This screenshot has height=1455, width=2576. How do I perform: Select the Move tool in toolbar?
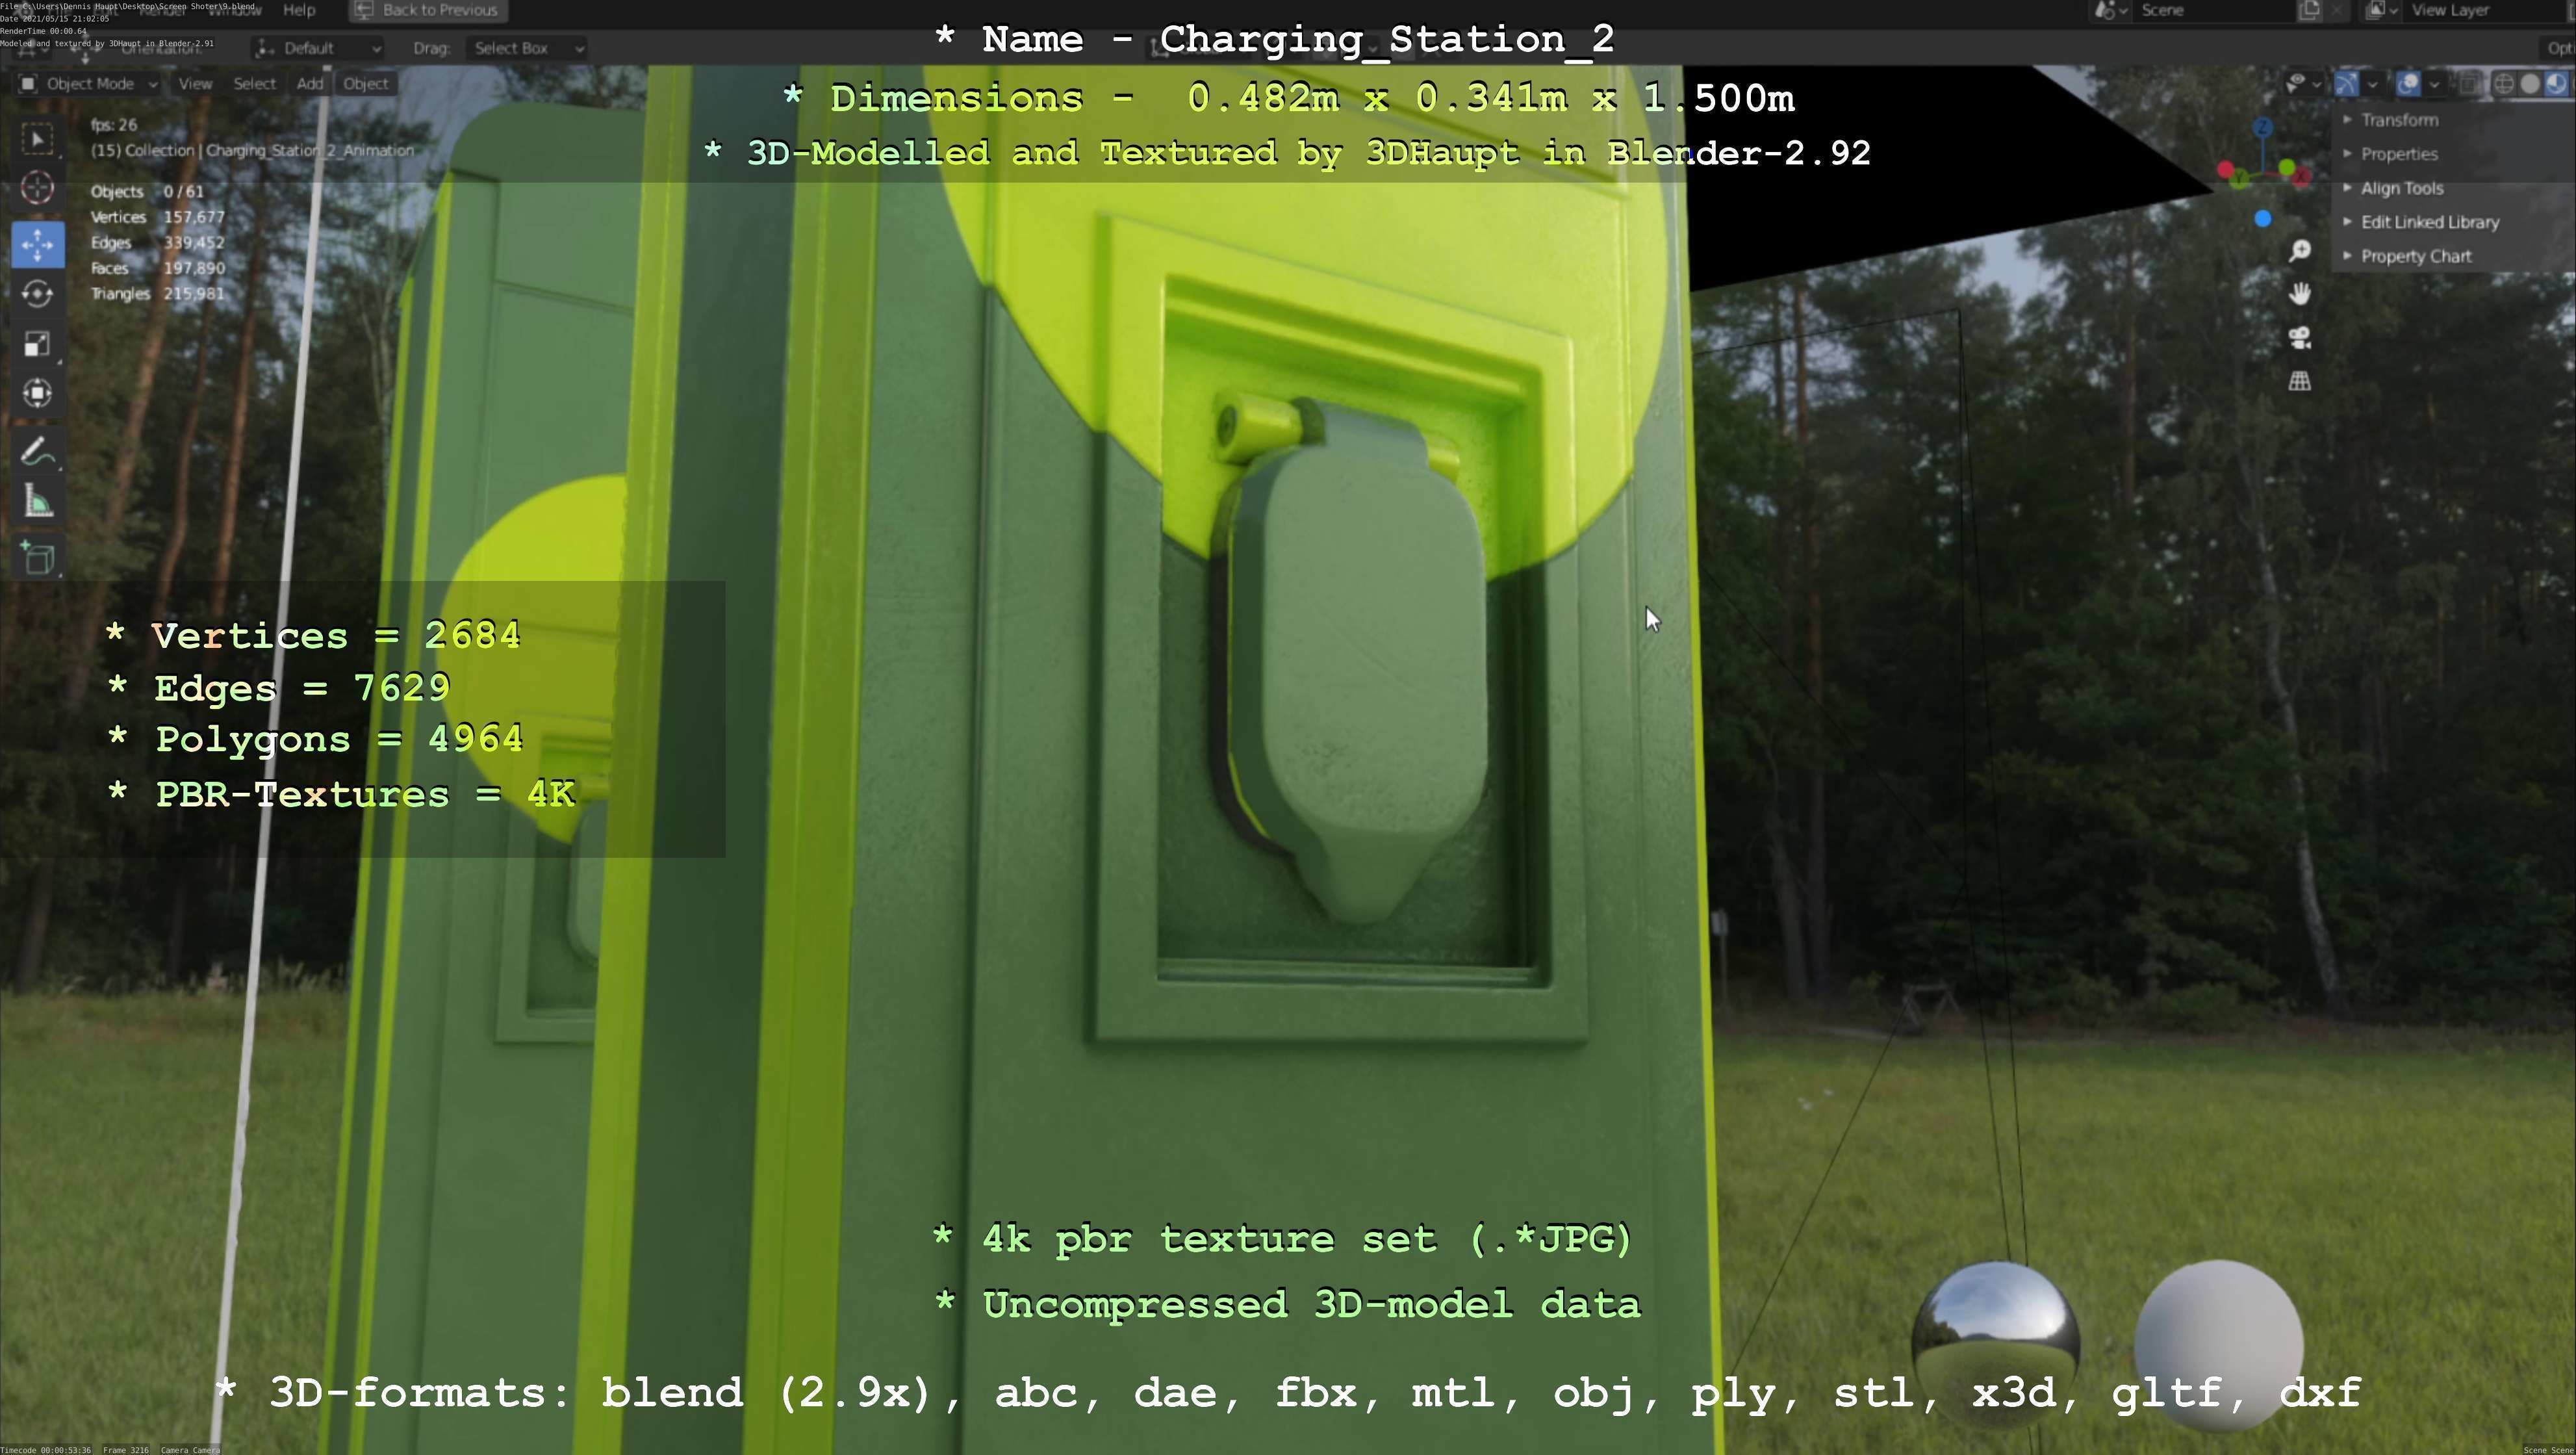pyautogui.click(x=37, y=245)
